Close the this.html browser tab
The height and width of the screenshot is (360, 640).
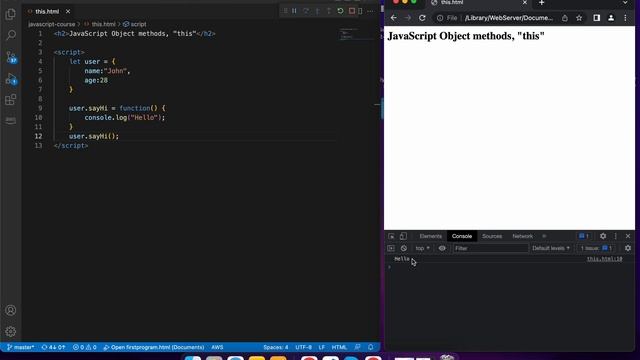(x=525, y=2)
